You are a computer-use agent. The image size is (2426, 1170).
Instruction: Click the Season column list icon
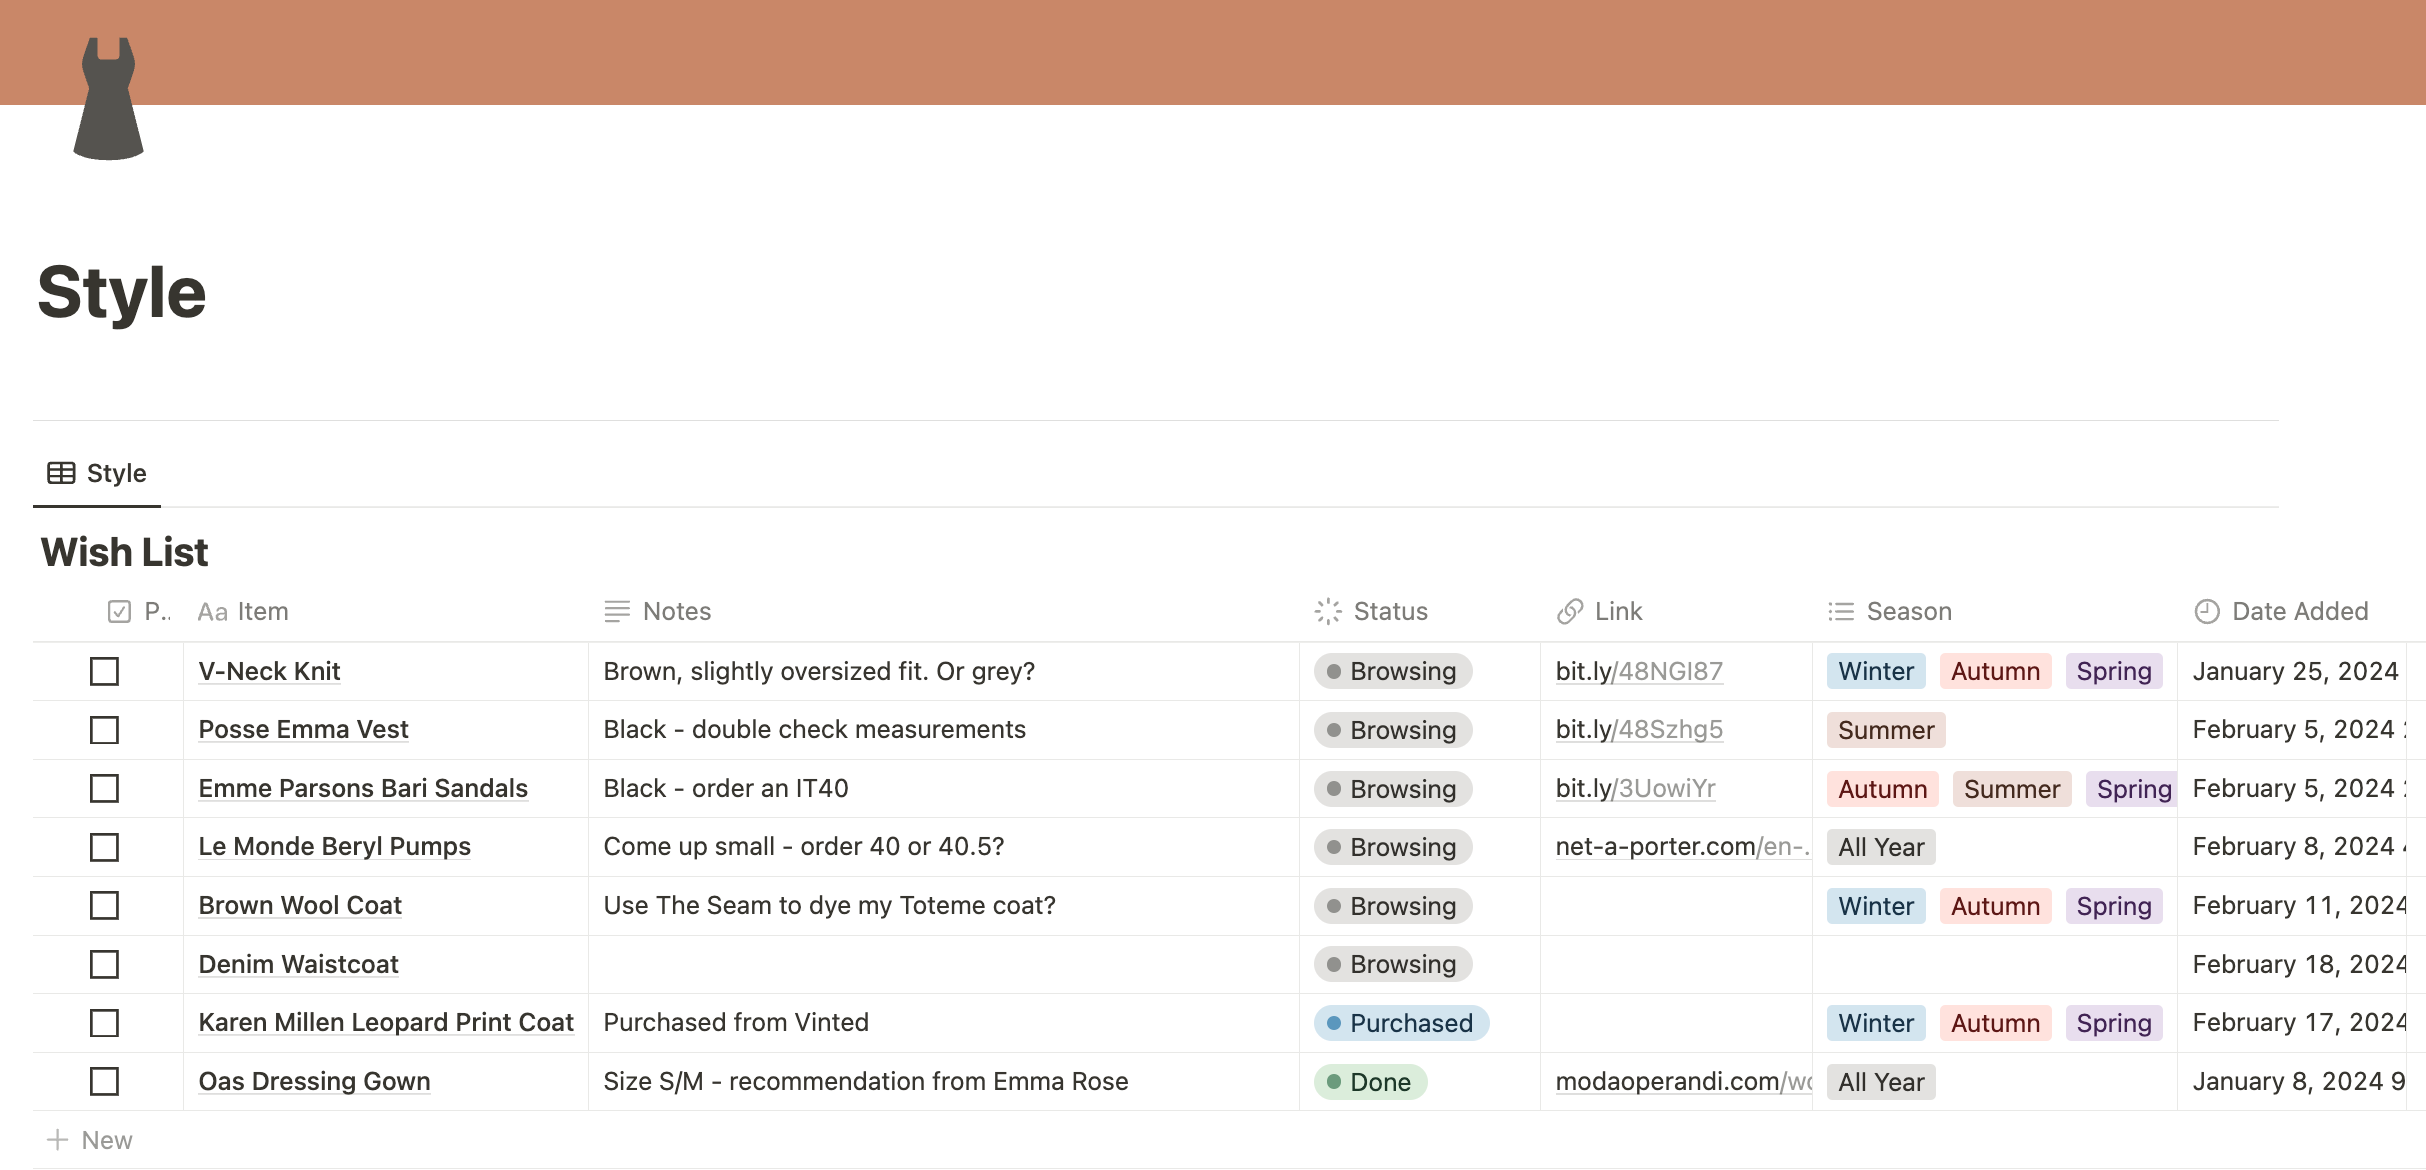coord(1841,611)
